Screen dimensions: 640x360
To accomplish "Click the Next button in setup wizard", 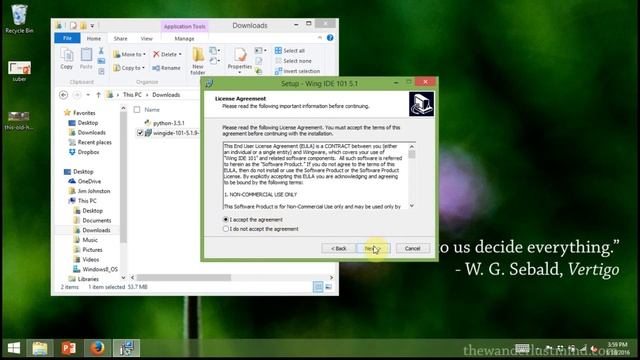I will (x=373, y=248).
